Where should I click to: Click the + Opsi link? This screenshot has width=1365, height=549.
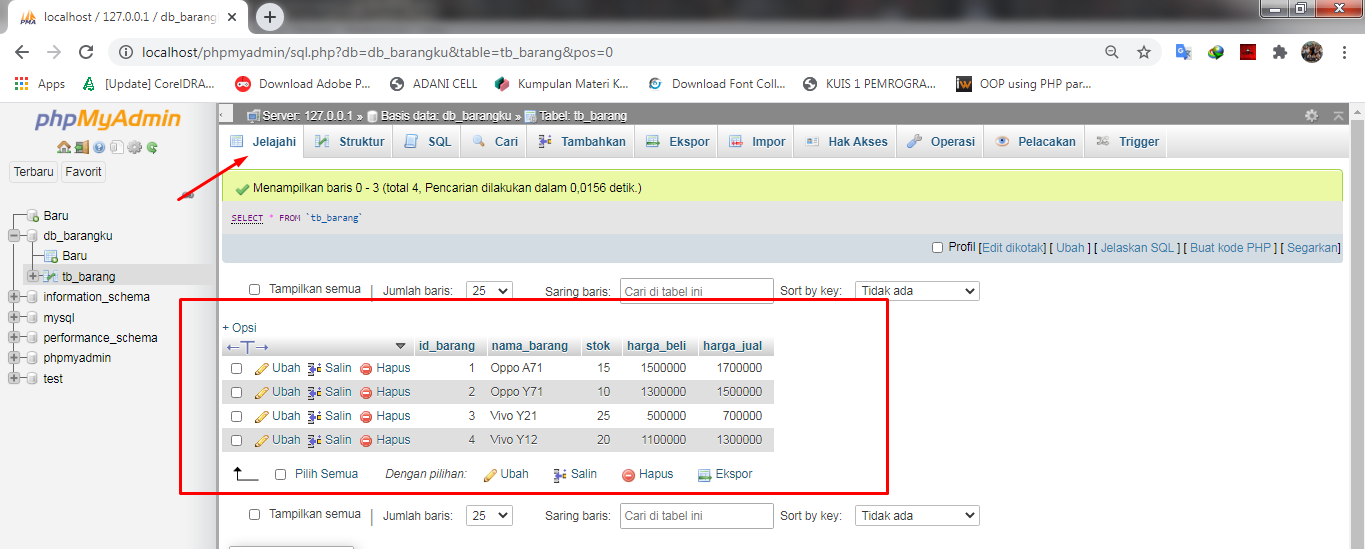coord(239,328)
